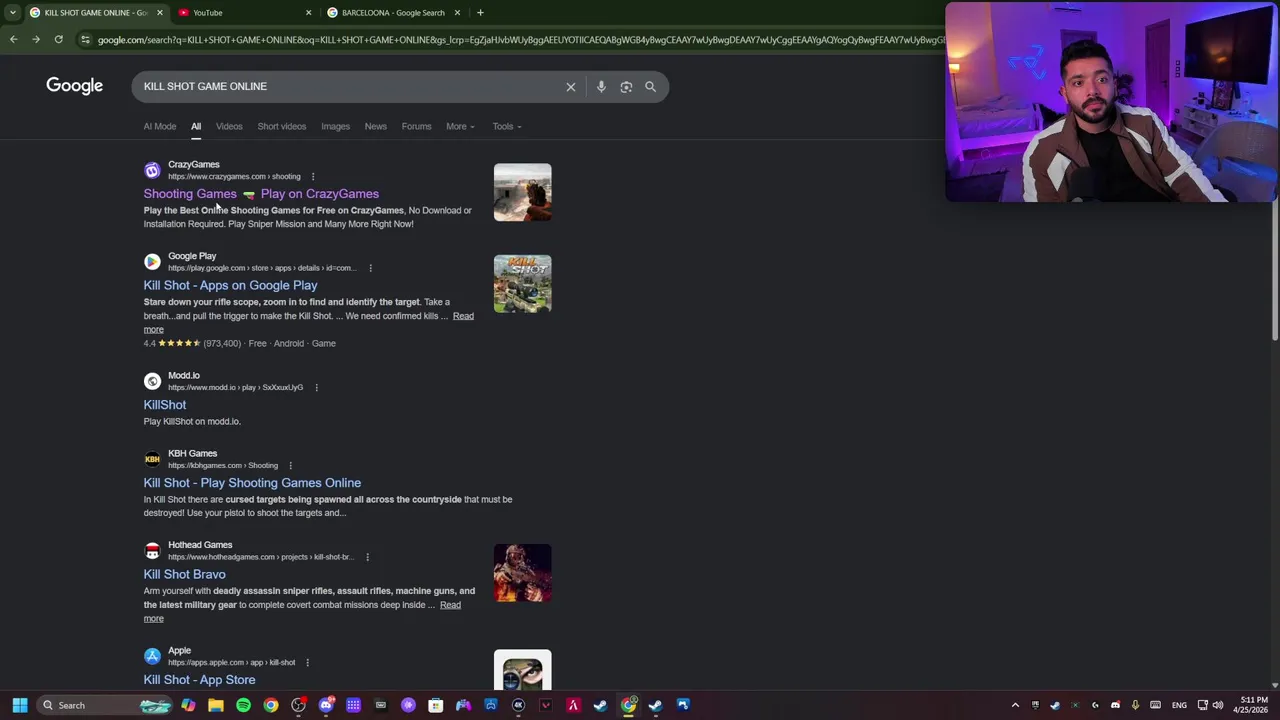Switch to the Forums results tab
This screenshot has width=1280, height=720.
coord(416,127)
